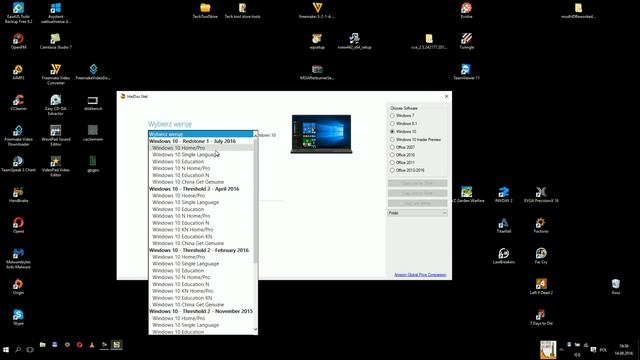Open taskbar search magnifier
640x360 pixels.
tap(18, 350)
